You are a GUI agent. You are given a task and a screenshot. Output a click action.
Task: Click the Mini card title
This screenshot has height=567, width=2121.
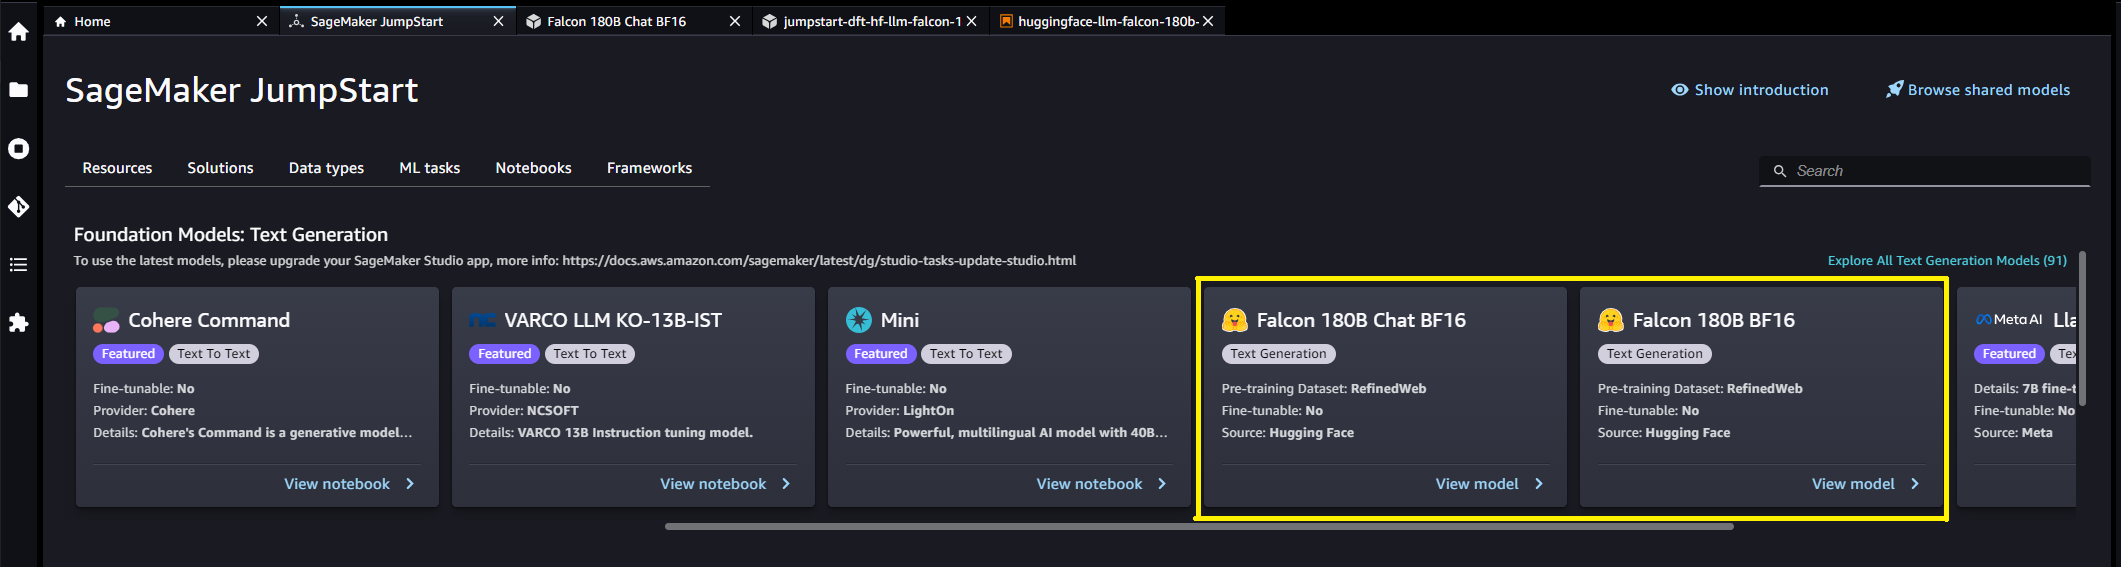(900, 320)
